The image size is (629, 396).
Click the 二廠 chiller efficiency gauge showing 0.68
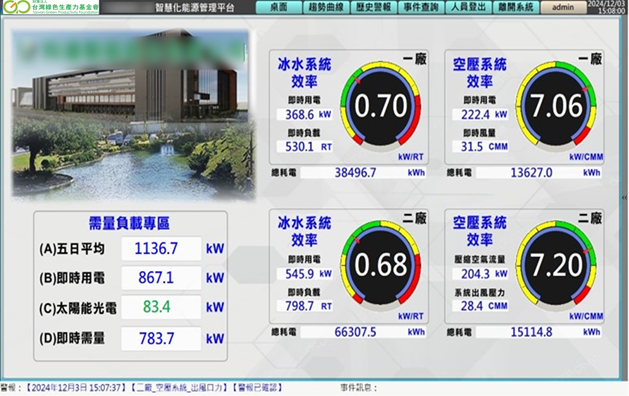point(380,264)
